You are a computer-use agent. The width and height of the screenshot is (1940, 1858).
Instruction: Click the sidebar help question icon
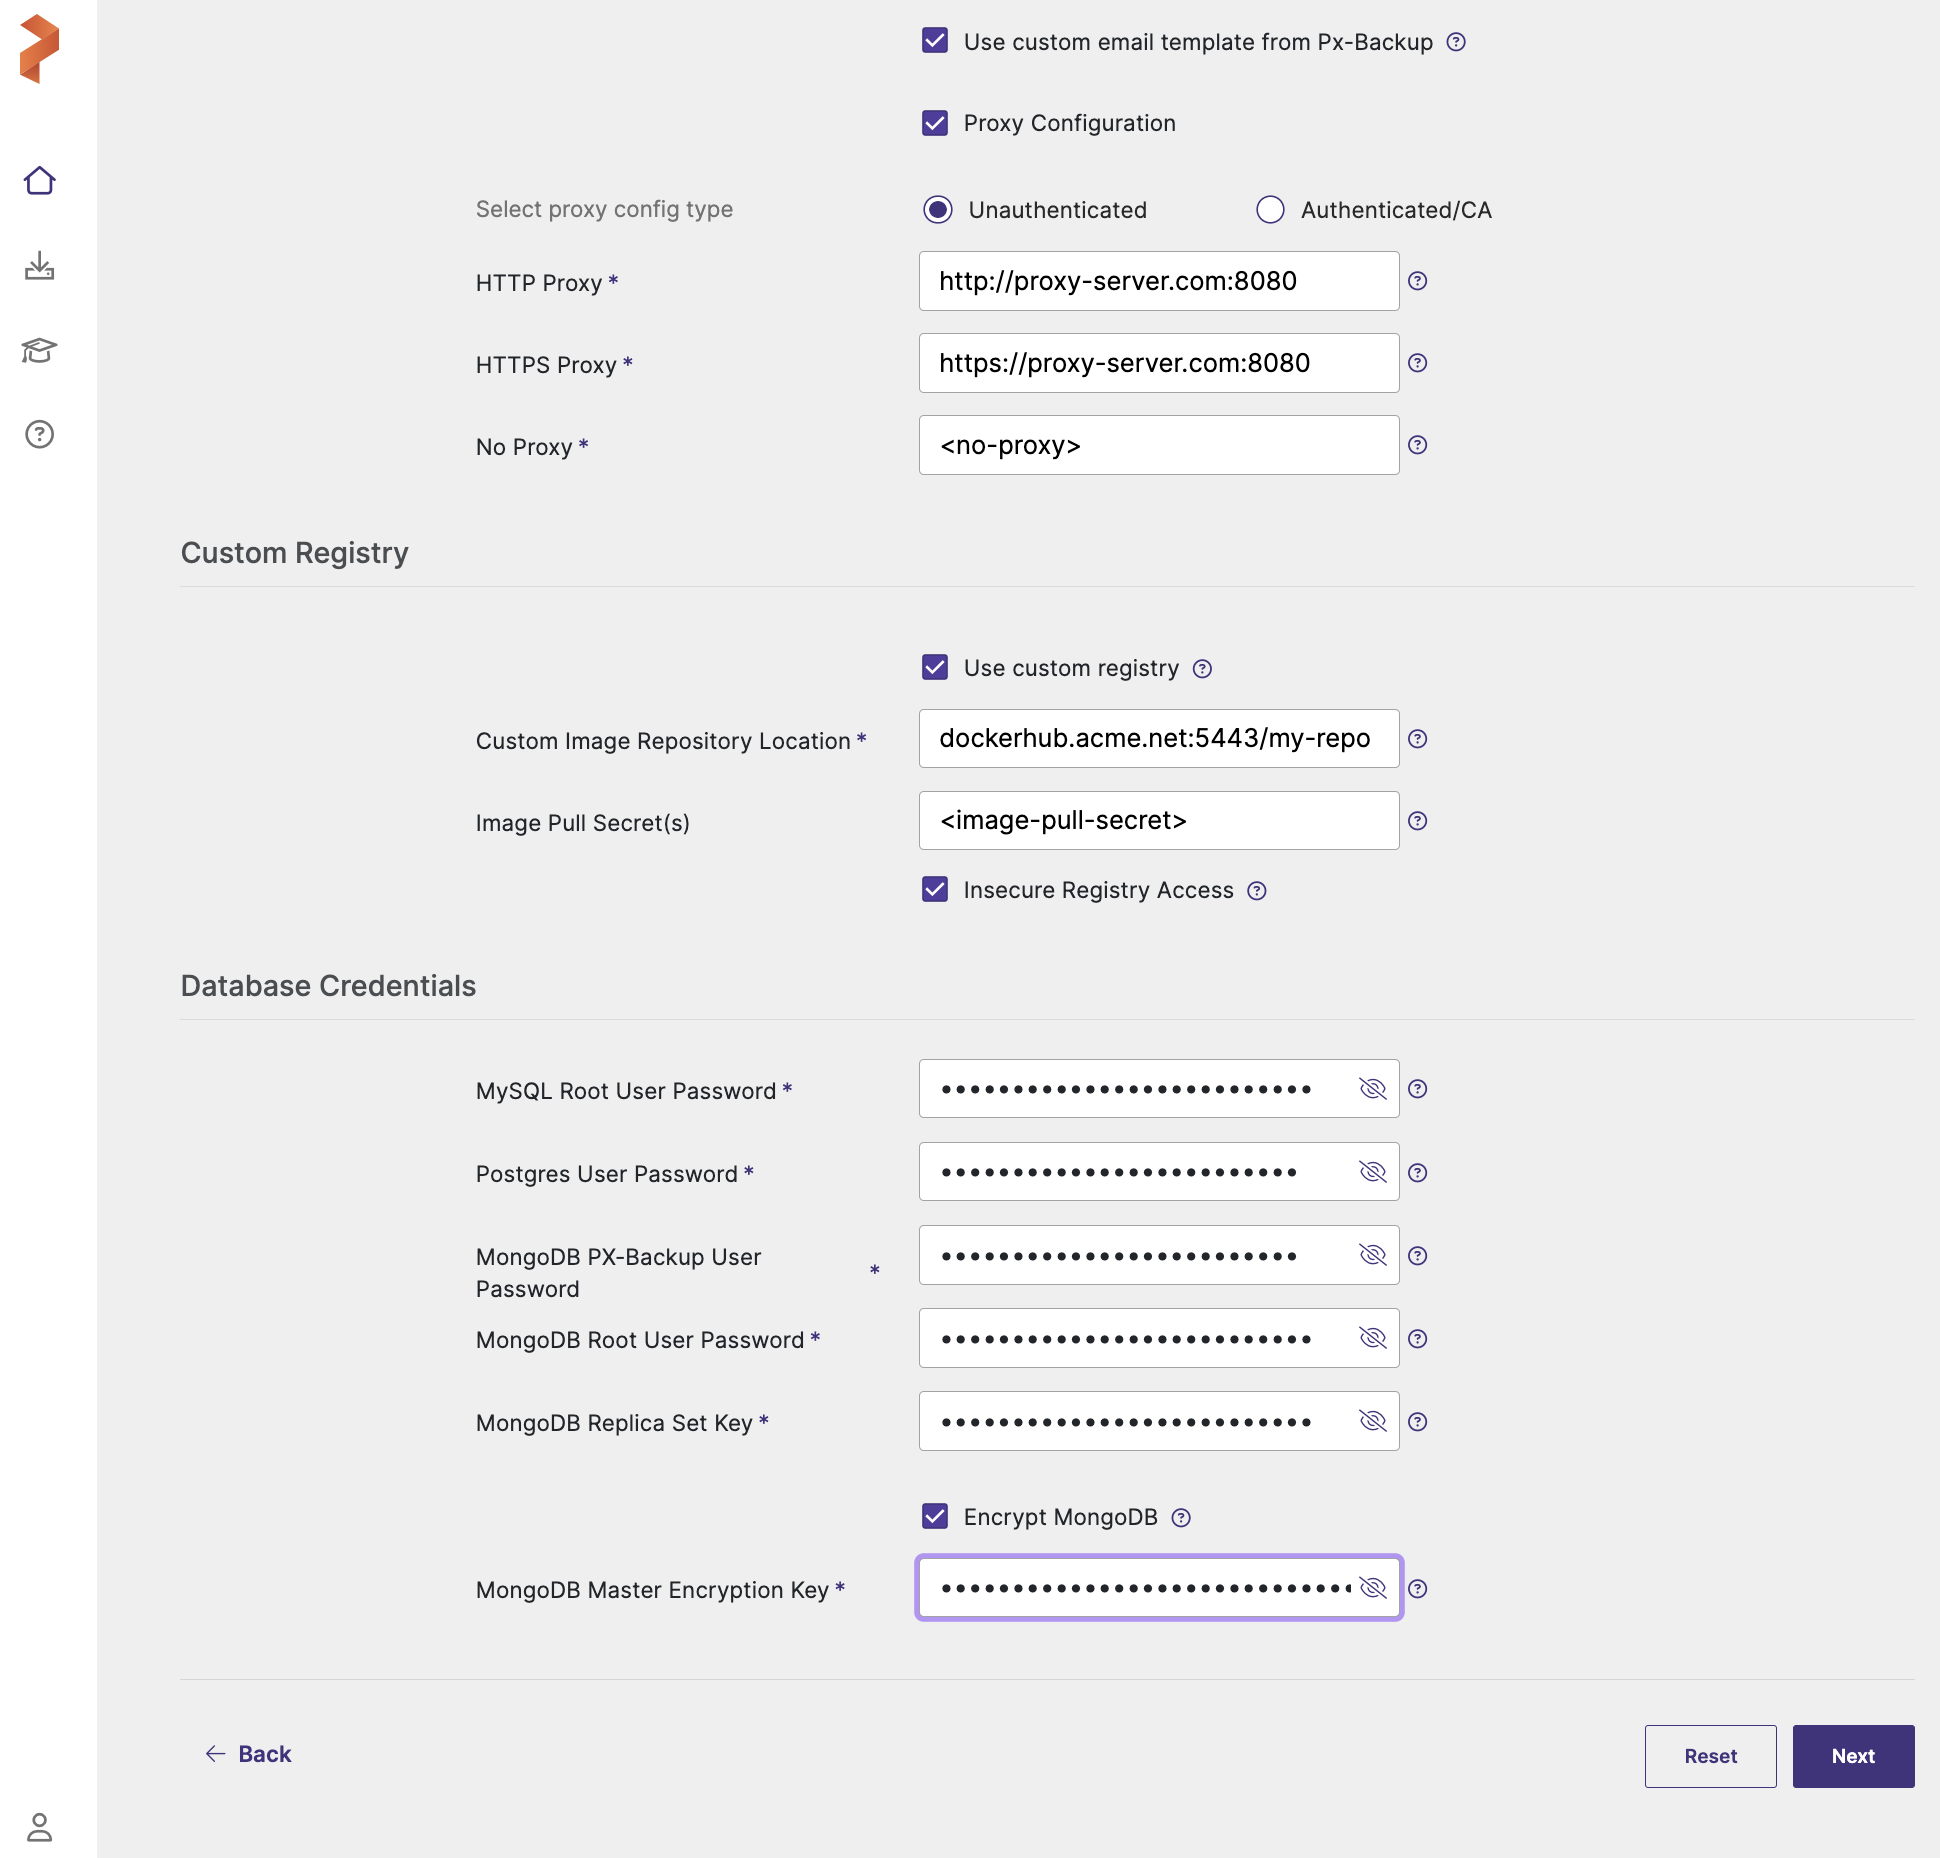(x=39, y=434)
